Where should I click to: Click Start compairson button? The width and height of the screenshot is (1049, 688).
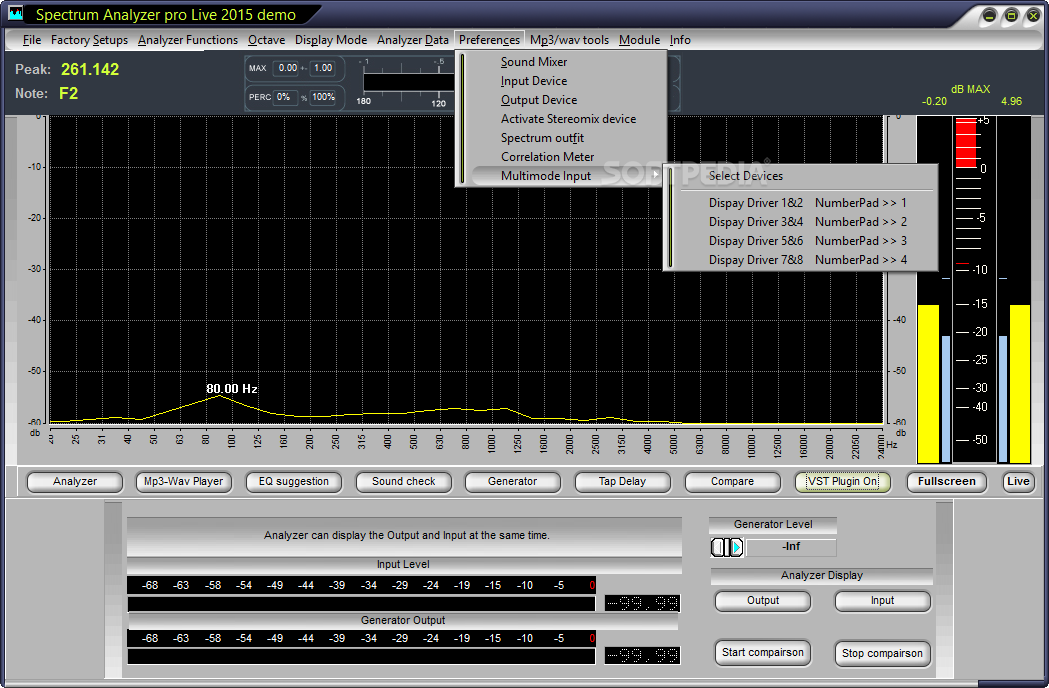point(763,653)
